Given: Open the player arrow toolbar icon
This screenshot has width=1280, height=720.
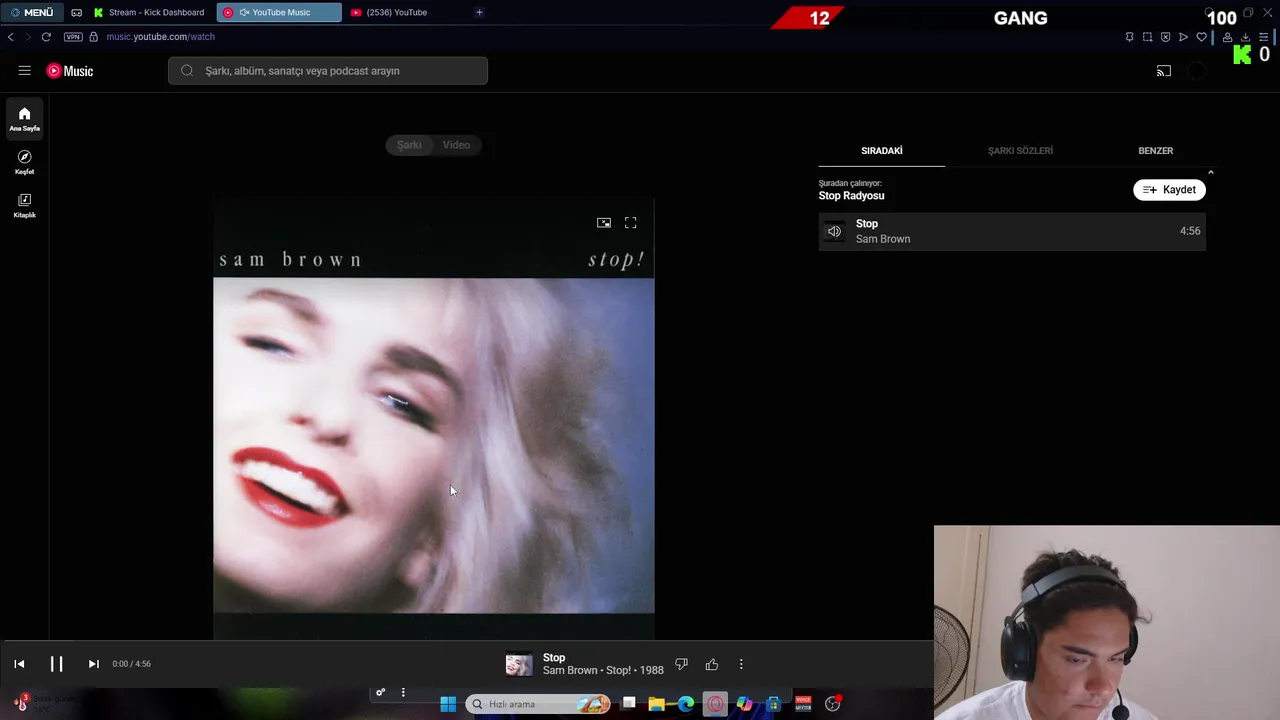Looking at the screenshot, I should pos(1183,37).
